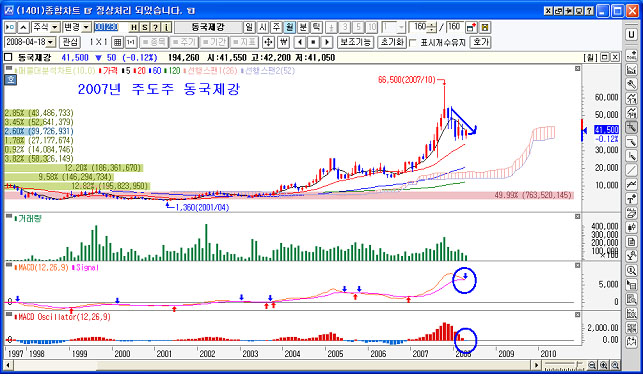Open the 호가 quote button

click(481, 42)
